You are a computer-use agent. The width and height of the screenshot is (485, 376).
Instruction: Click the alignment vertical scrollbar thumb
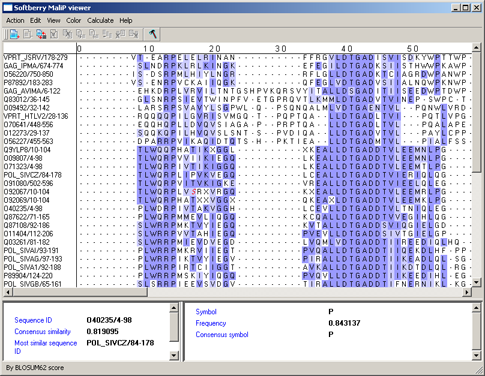pos(476,112)
